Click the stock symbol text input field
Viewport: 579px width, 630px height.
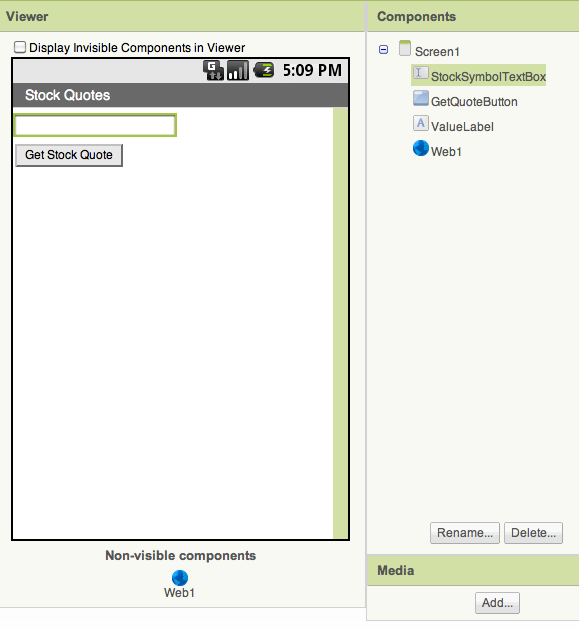[x=95, y=125]
